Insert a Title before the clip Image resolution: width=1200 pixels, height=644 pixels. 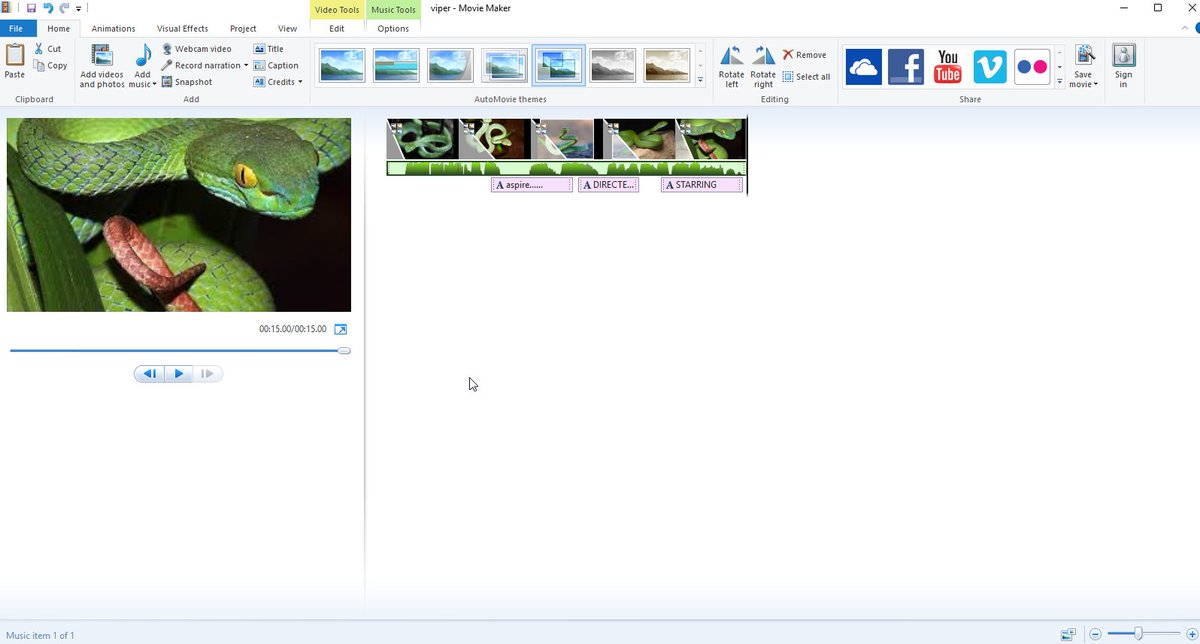tap(268, 48)
